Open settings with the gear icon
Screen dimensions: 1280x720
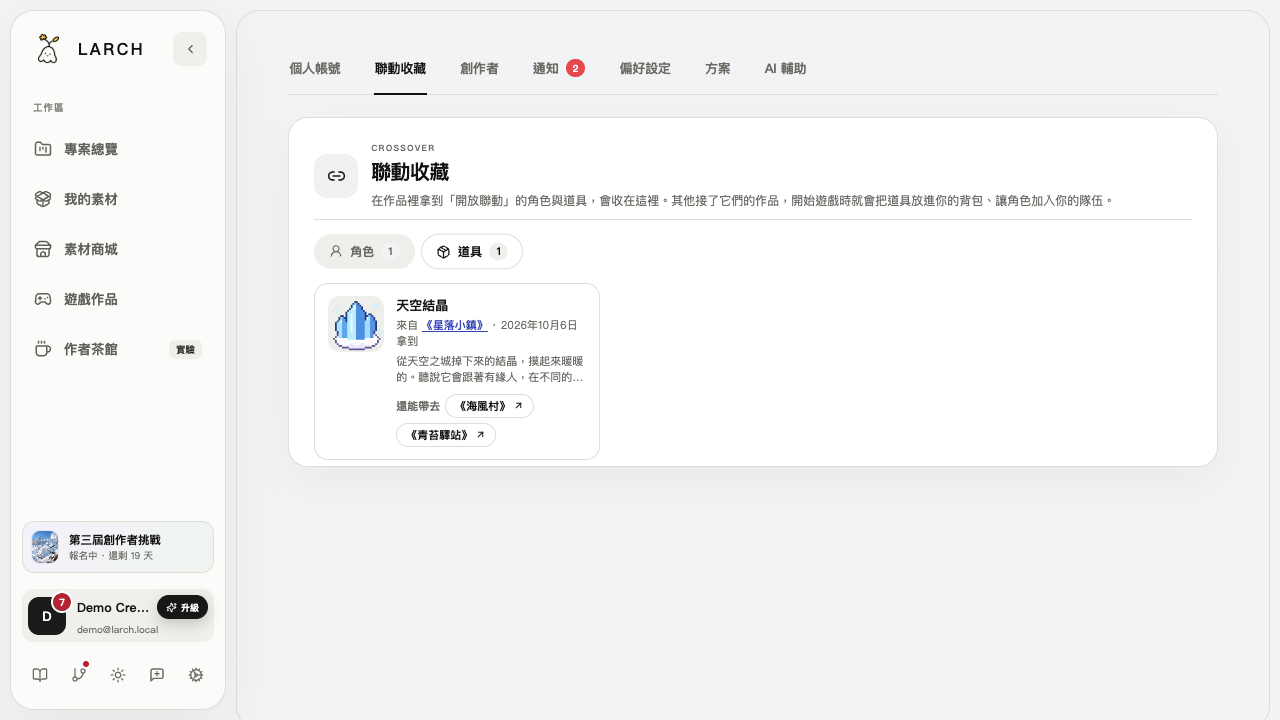click(x=196, y=675)
